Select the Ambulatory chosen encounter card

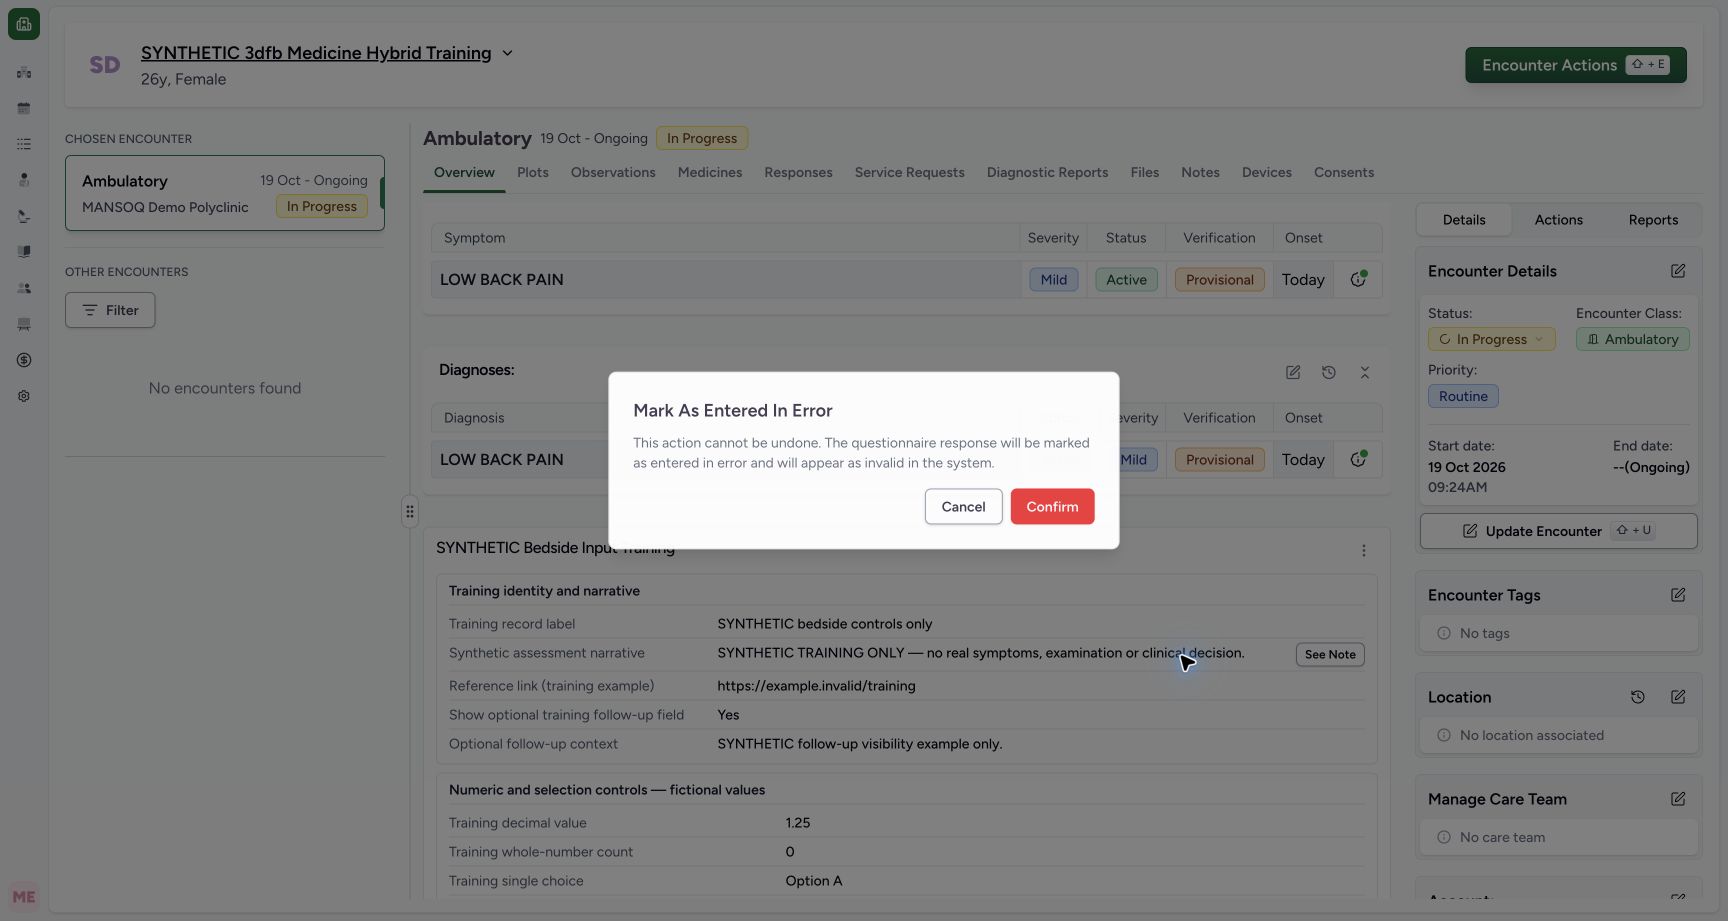point(225,193)
